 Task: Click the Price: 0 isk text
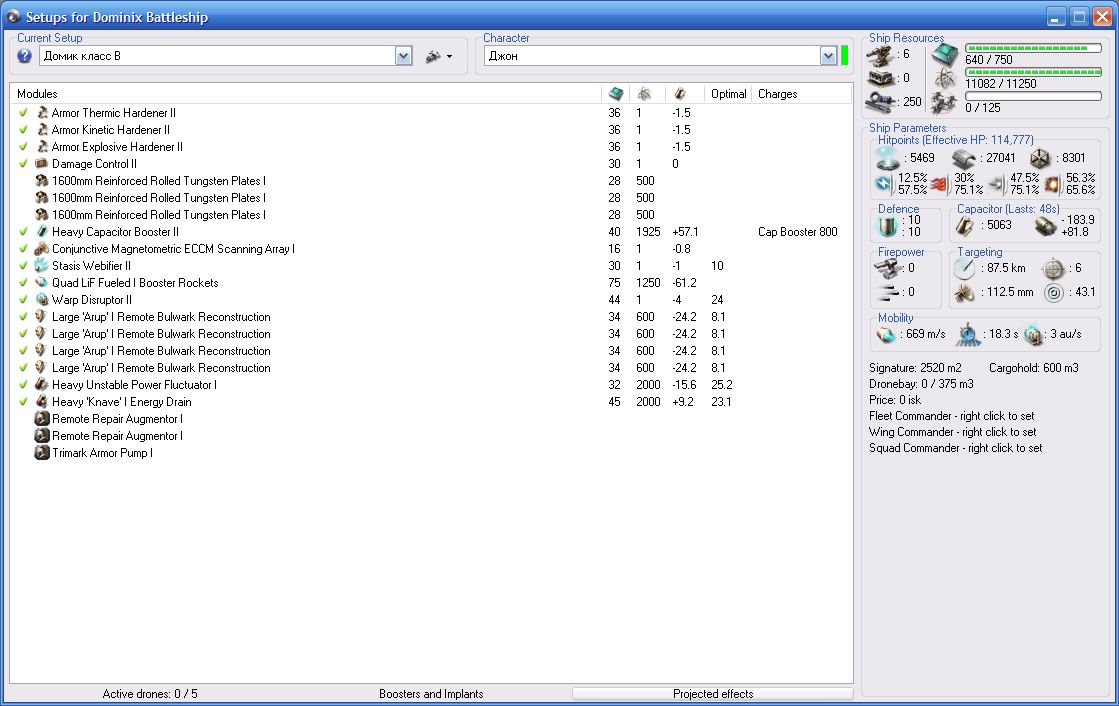pos(894,400)
